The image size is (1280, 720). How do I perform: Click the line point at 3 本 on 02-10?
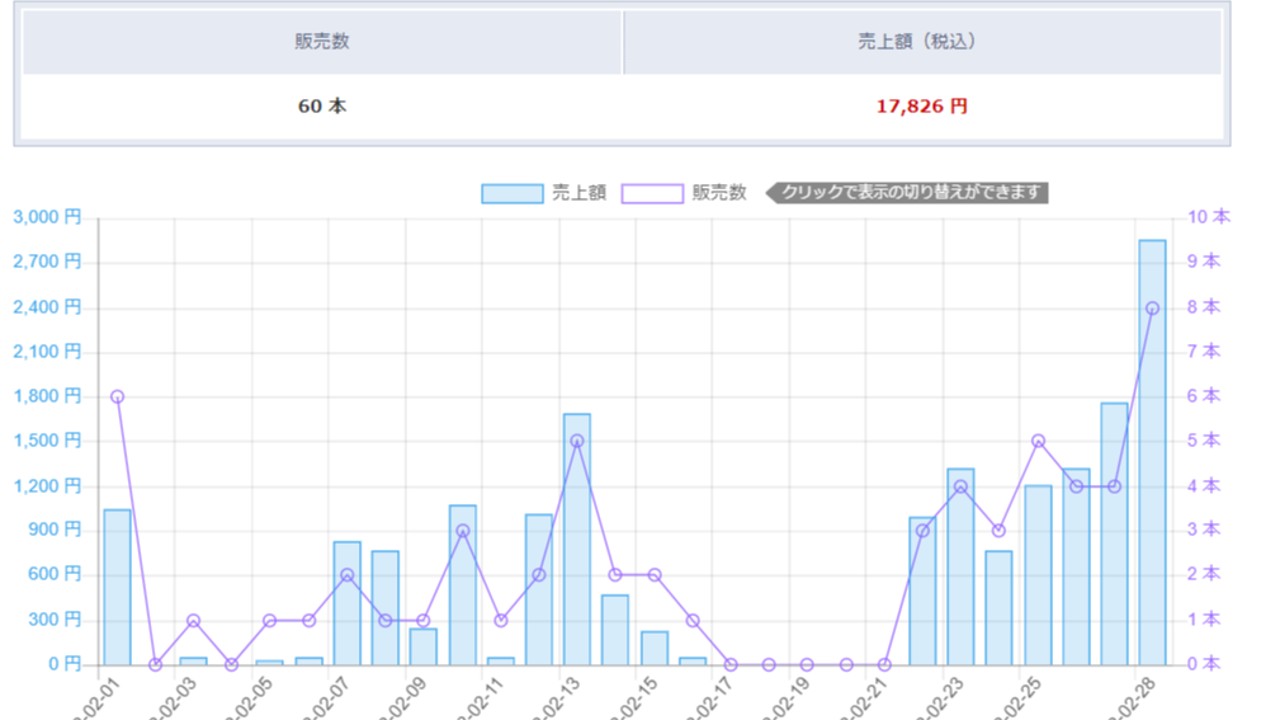[462, 531]
